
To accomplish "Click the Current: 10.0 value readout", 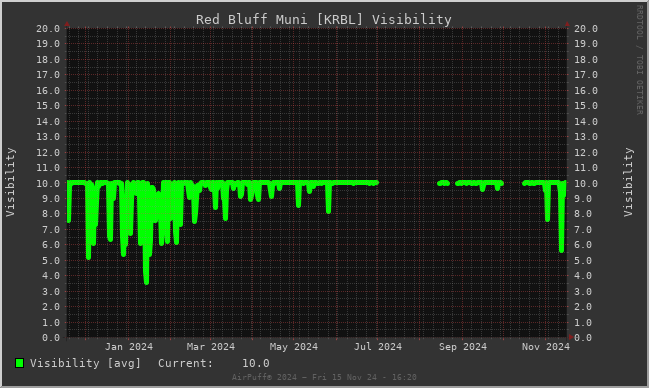I will pos(214,363).
